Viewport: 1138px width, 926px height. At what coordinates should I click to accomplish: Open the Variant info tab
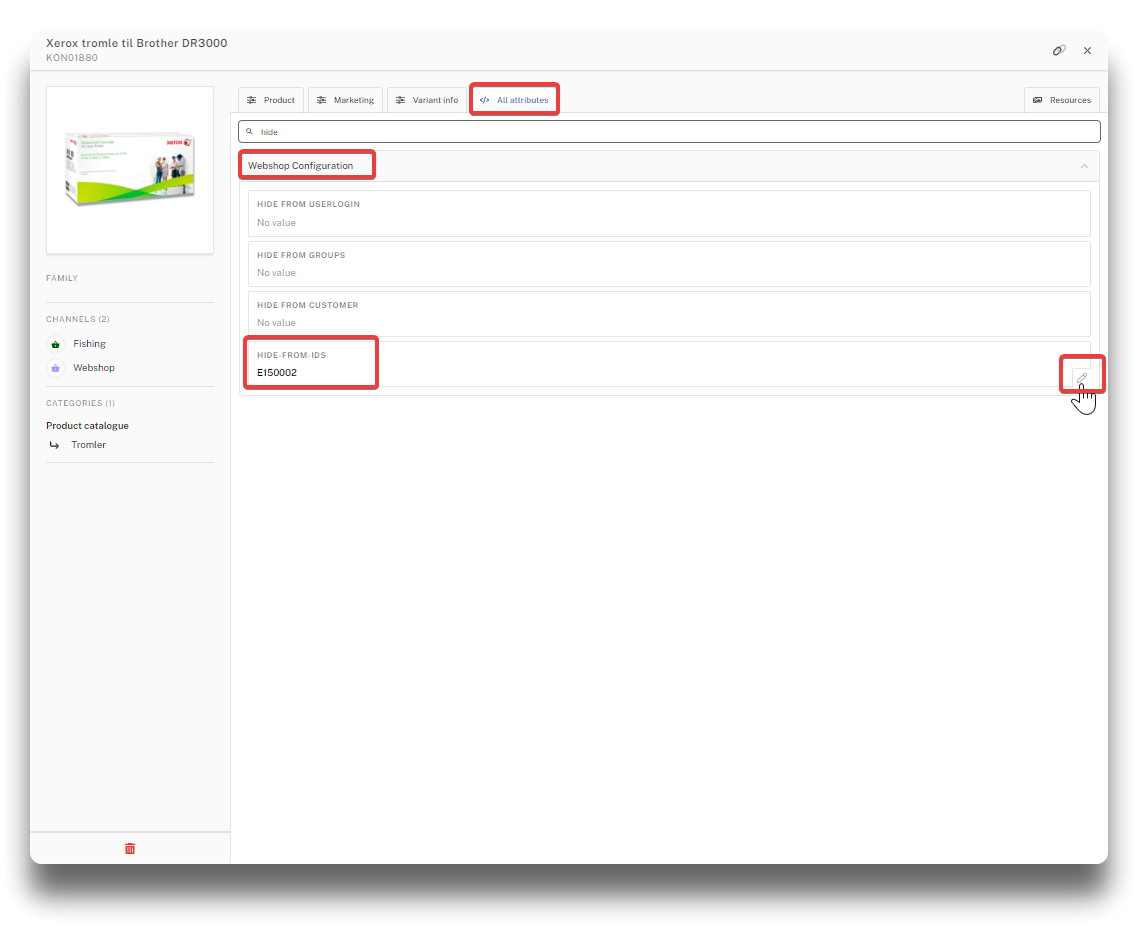click(x=427, y=100)
